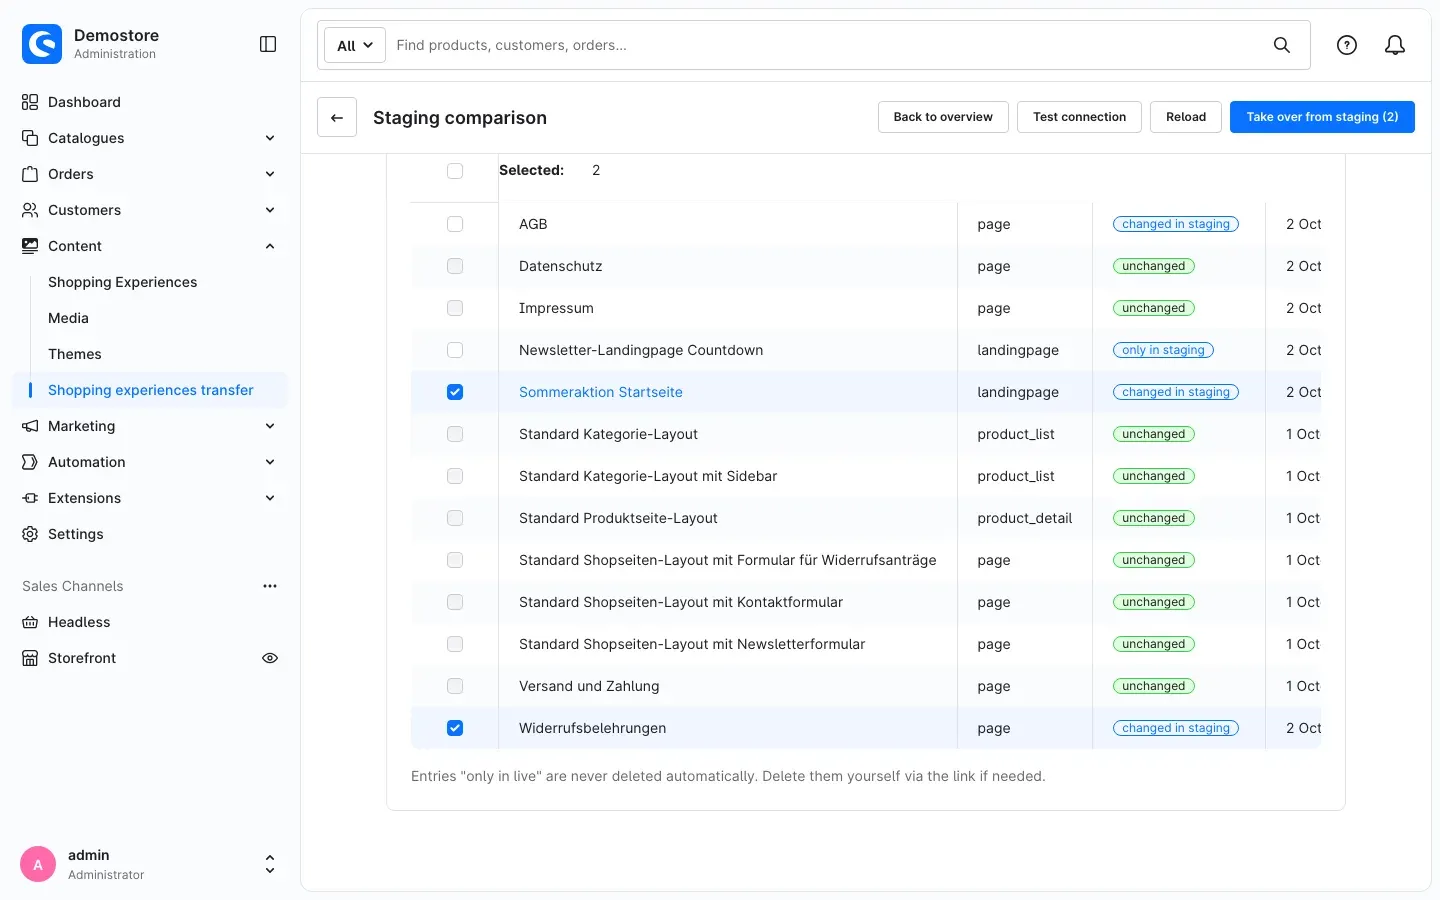The width and height of the screenshot is (1440, 900).
Task: Uncheck Widerrufsbelehrungen row checkbox
Action: (455, 728)
